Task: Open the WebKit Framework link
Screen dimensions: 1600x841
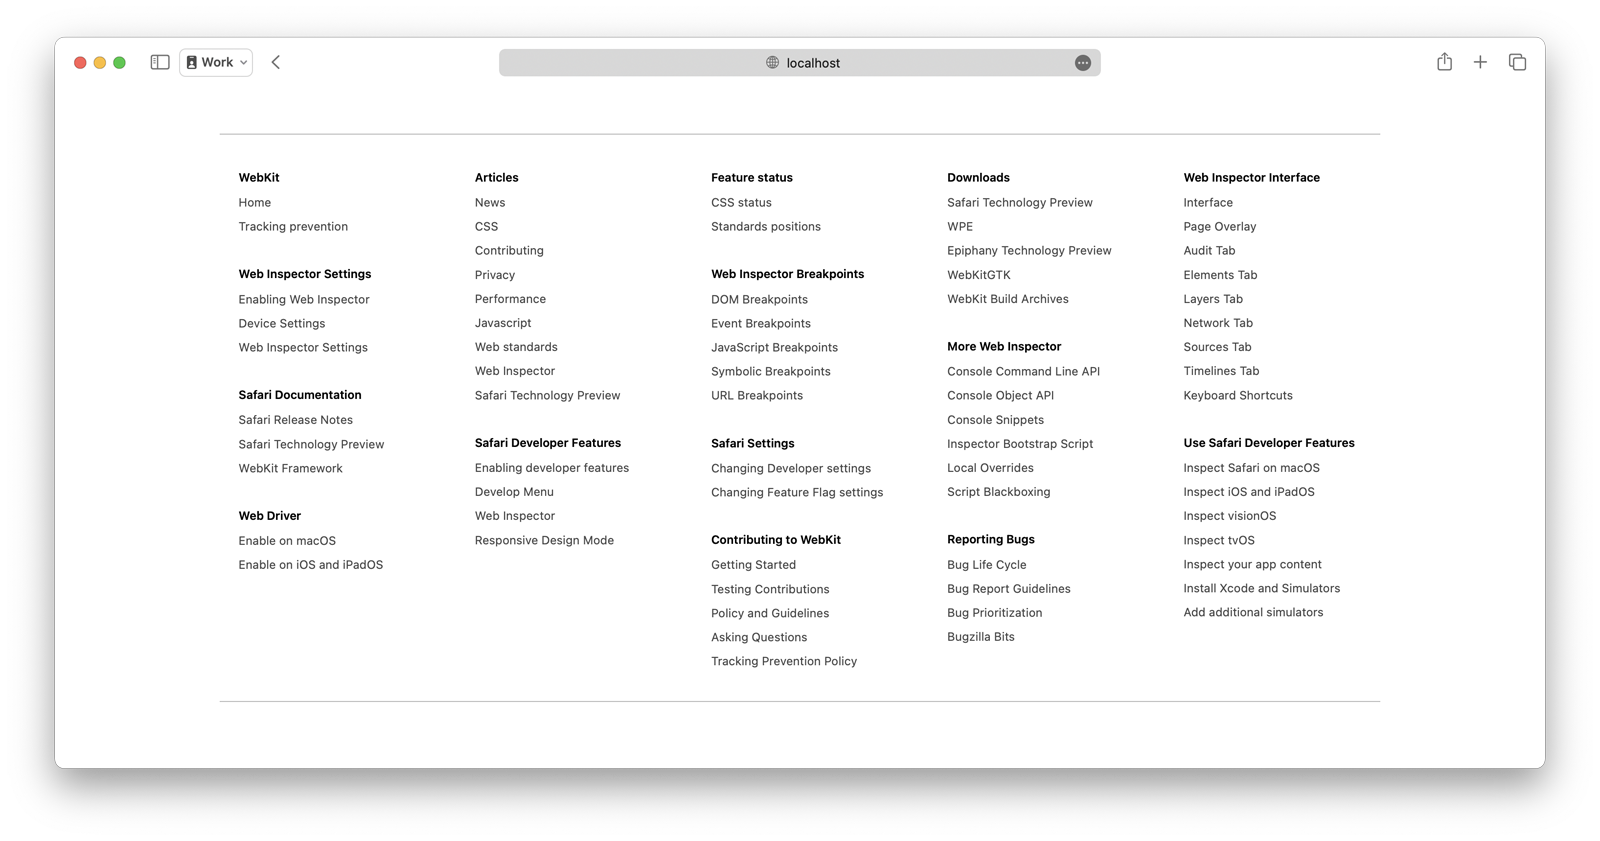Action: (291, 469)
